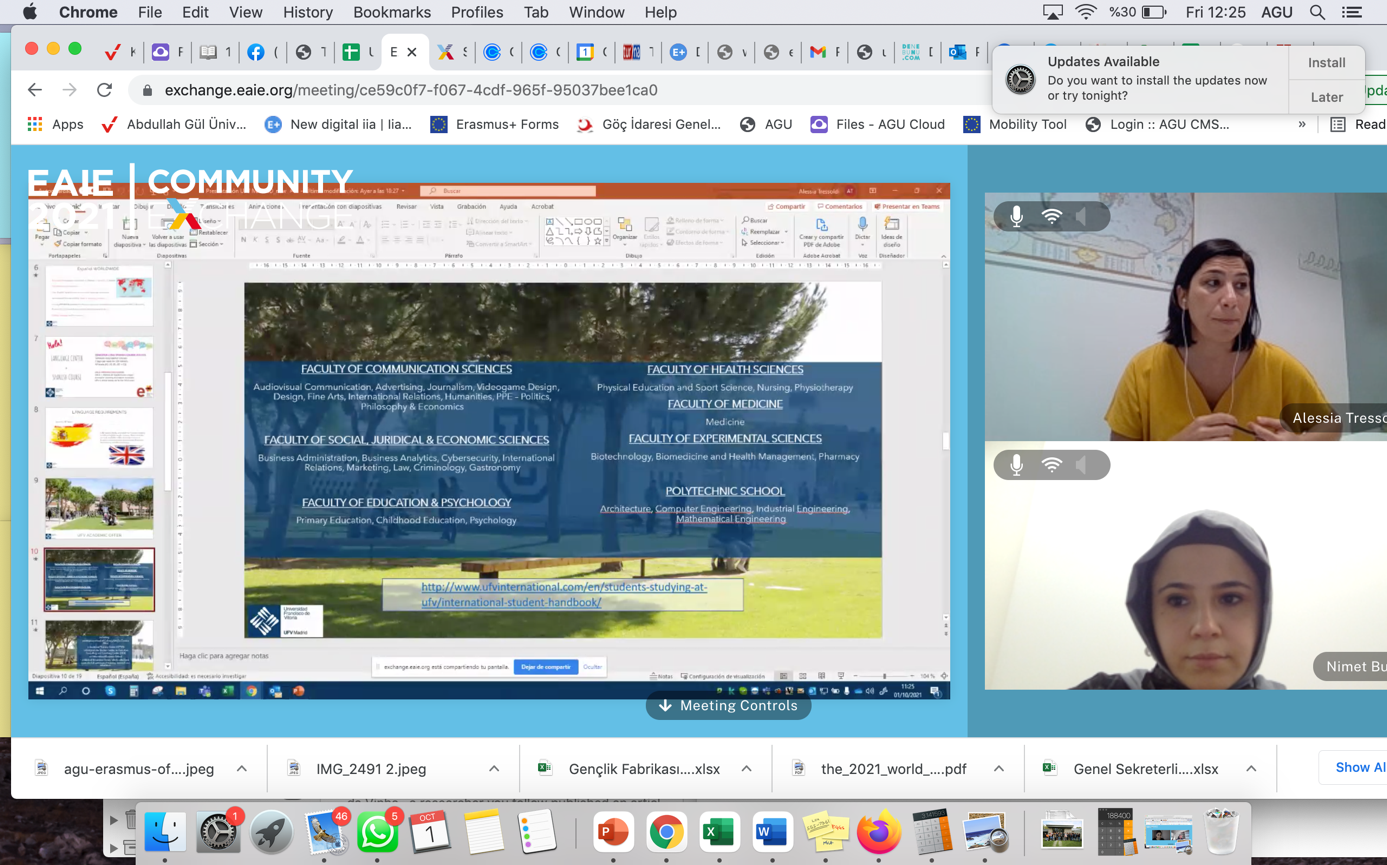Open Firefox from the Dock
Screen dimensions: 1387x865
(878, 832)
